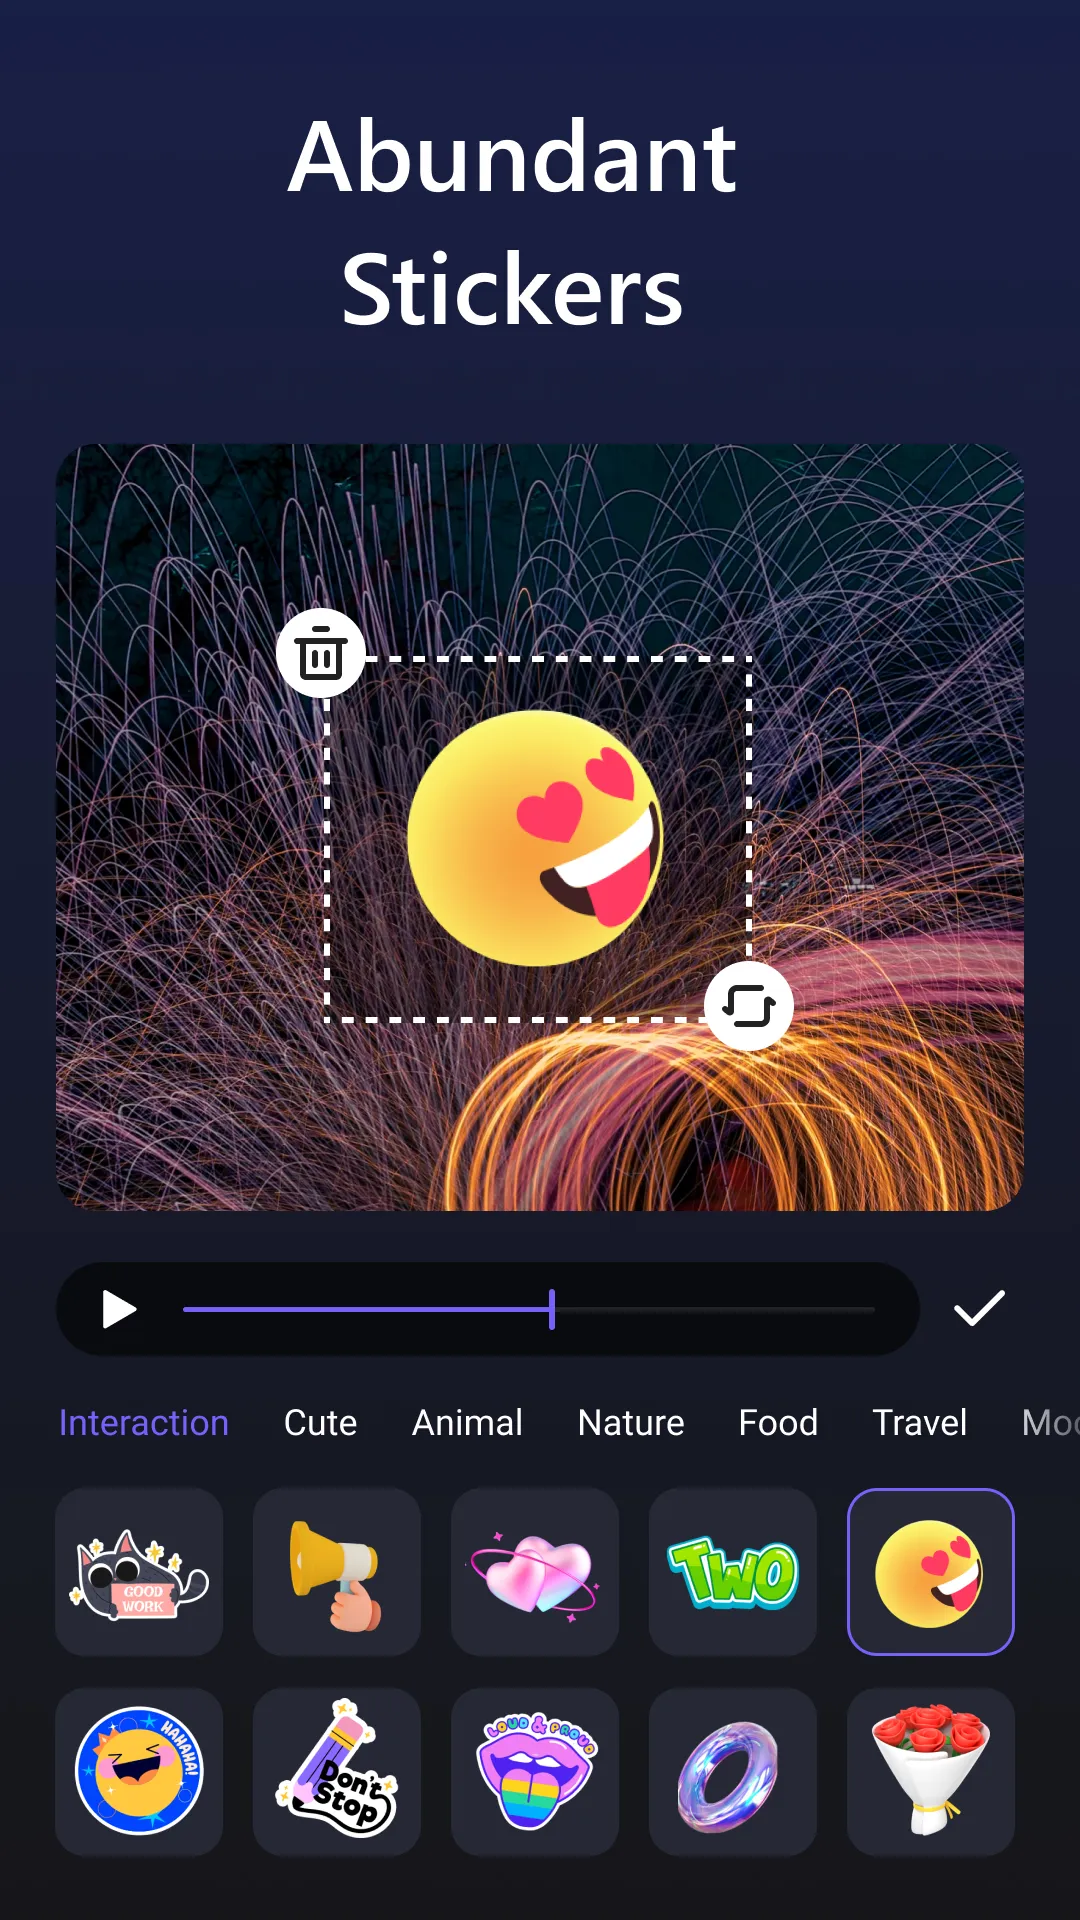Viewport: 1080px width, 1920px height.
Task: Add the Hahaha laughing face sticker
Action: coord(139,1771)
